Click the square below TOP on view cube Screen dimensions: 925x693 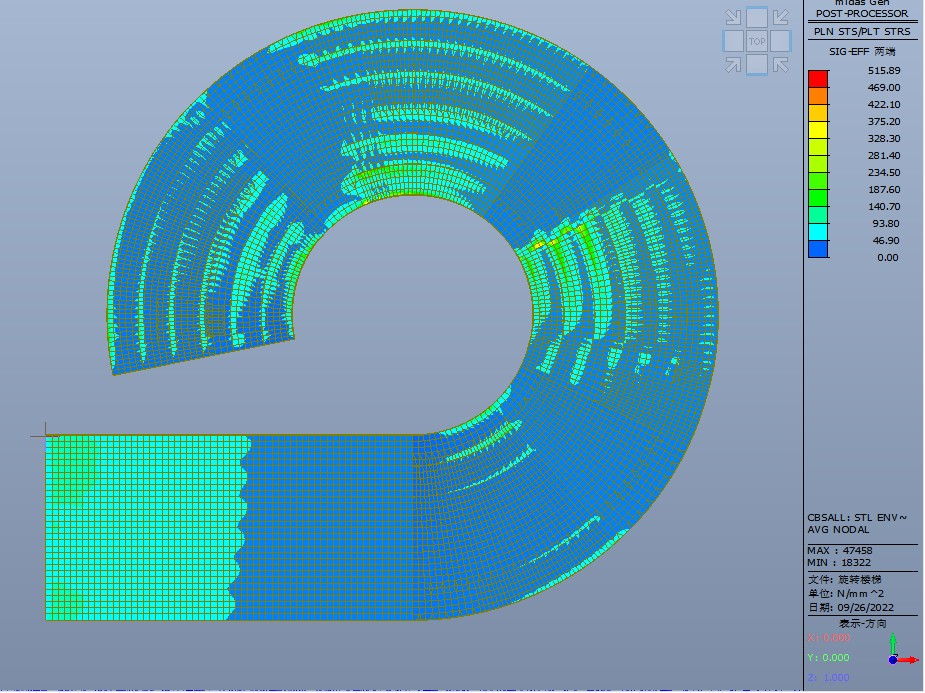[x=756, y=64]
